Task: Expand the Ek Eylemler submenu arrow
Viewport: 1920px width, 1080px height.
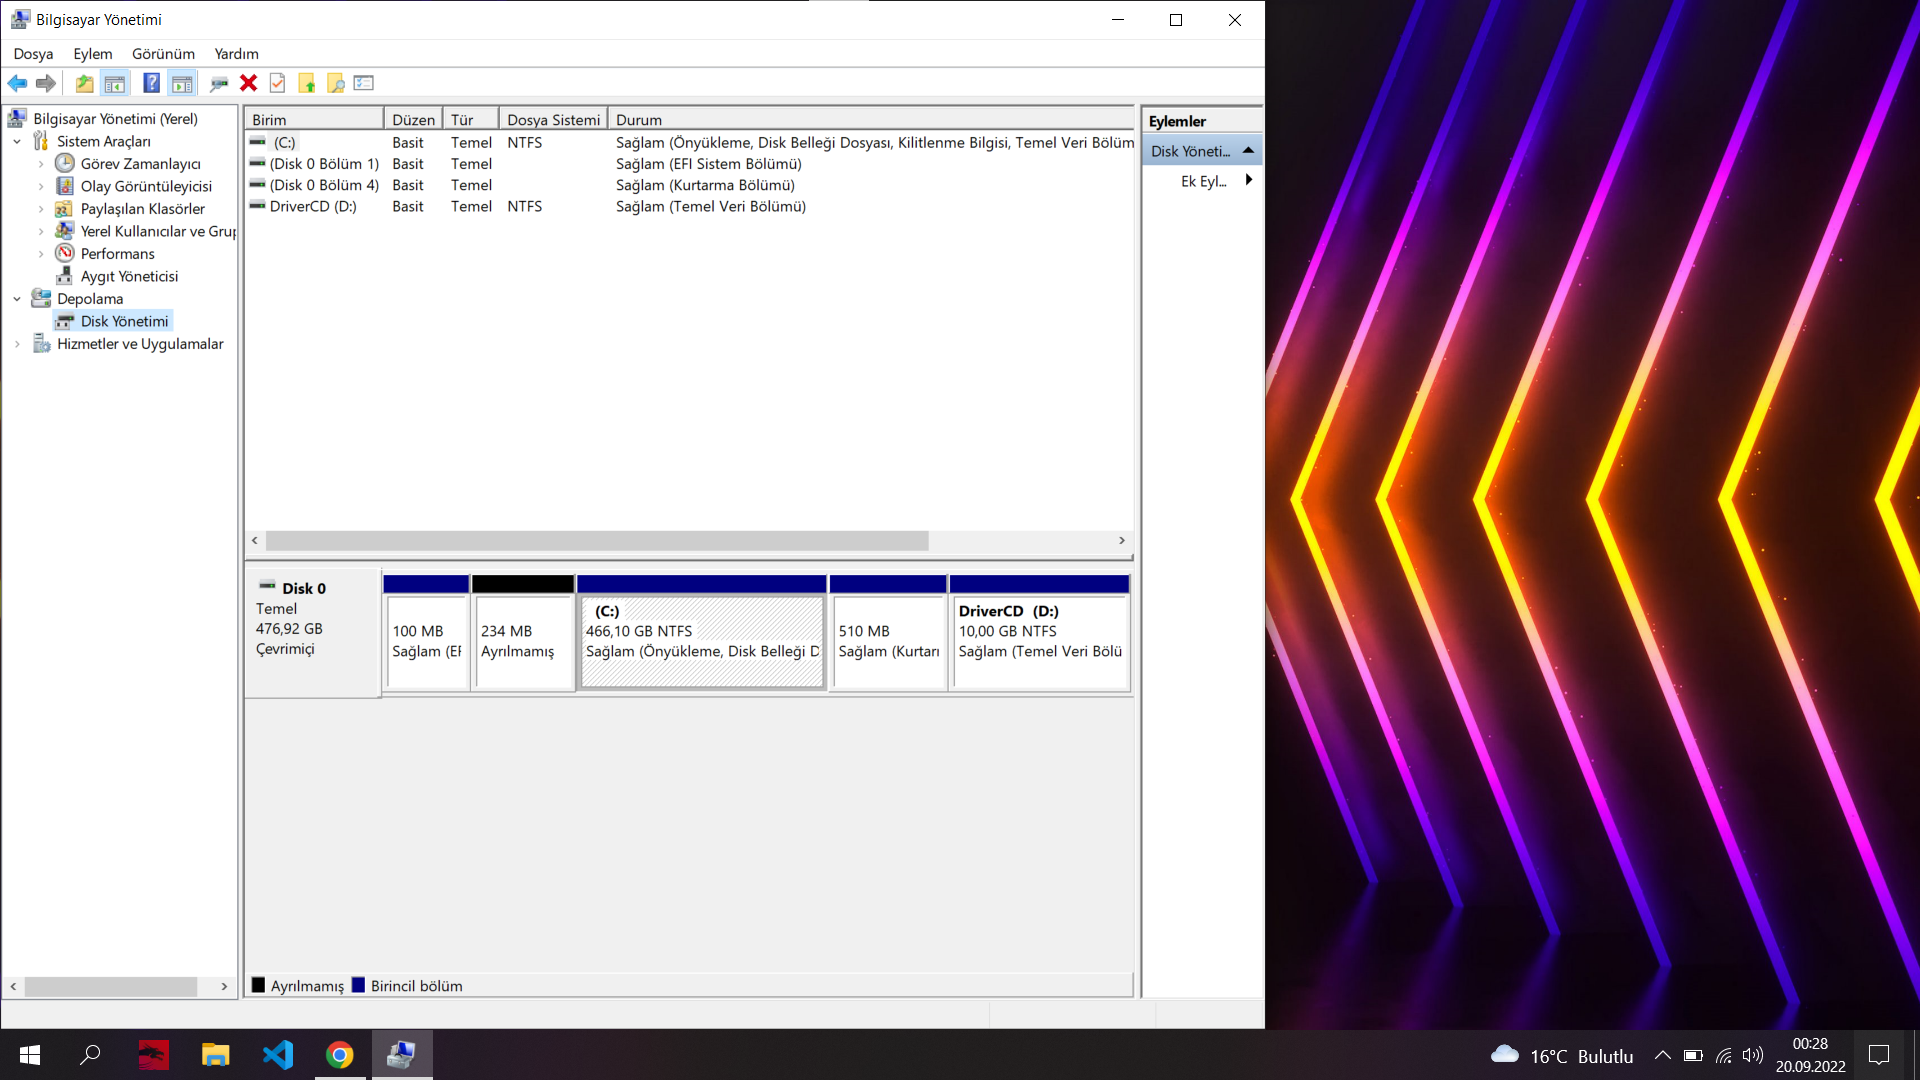Action: (x=1248, y=180)
